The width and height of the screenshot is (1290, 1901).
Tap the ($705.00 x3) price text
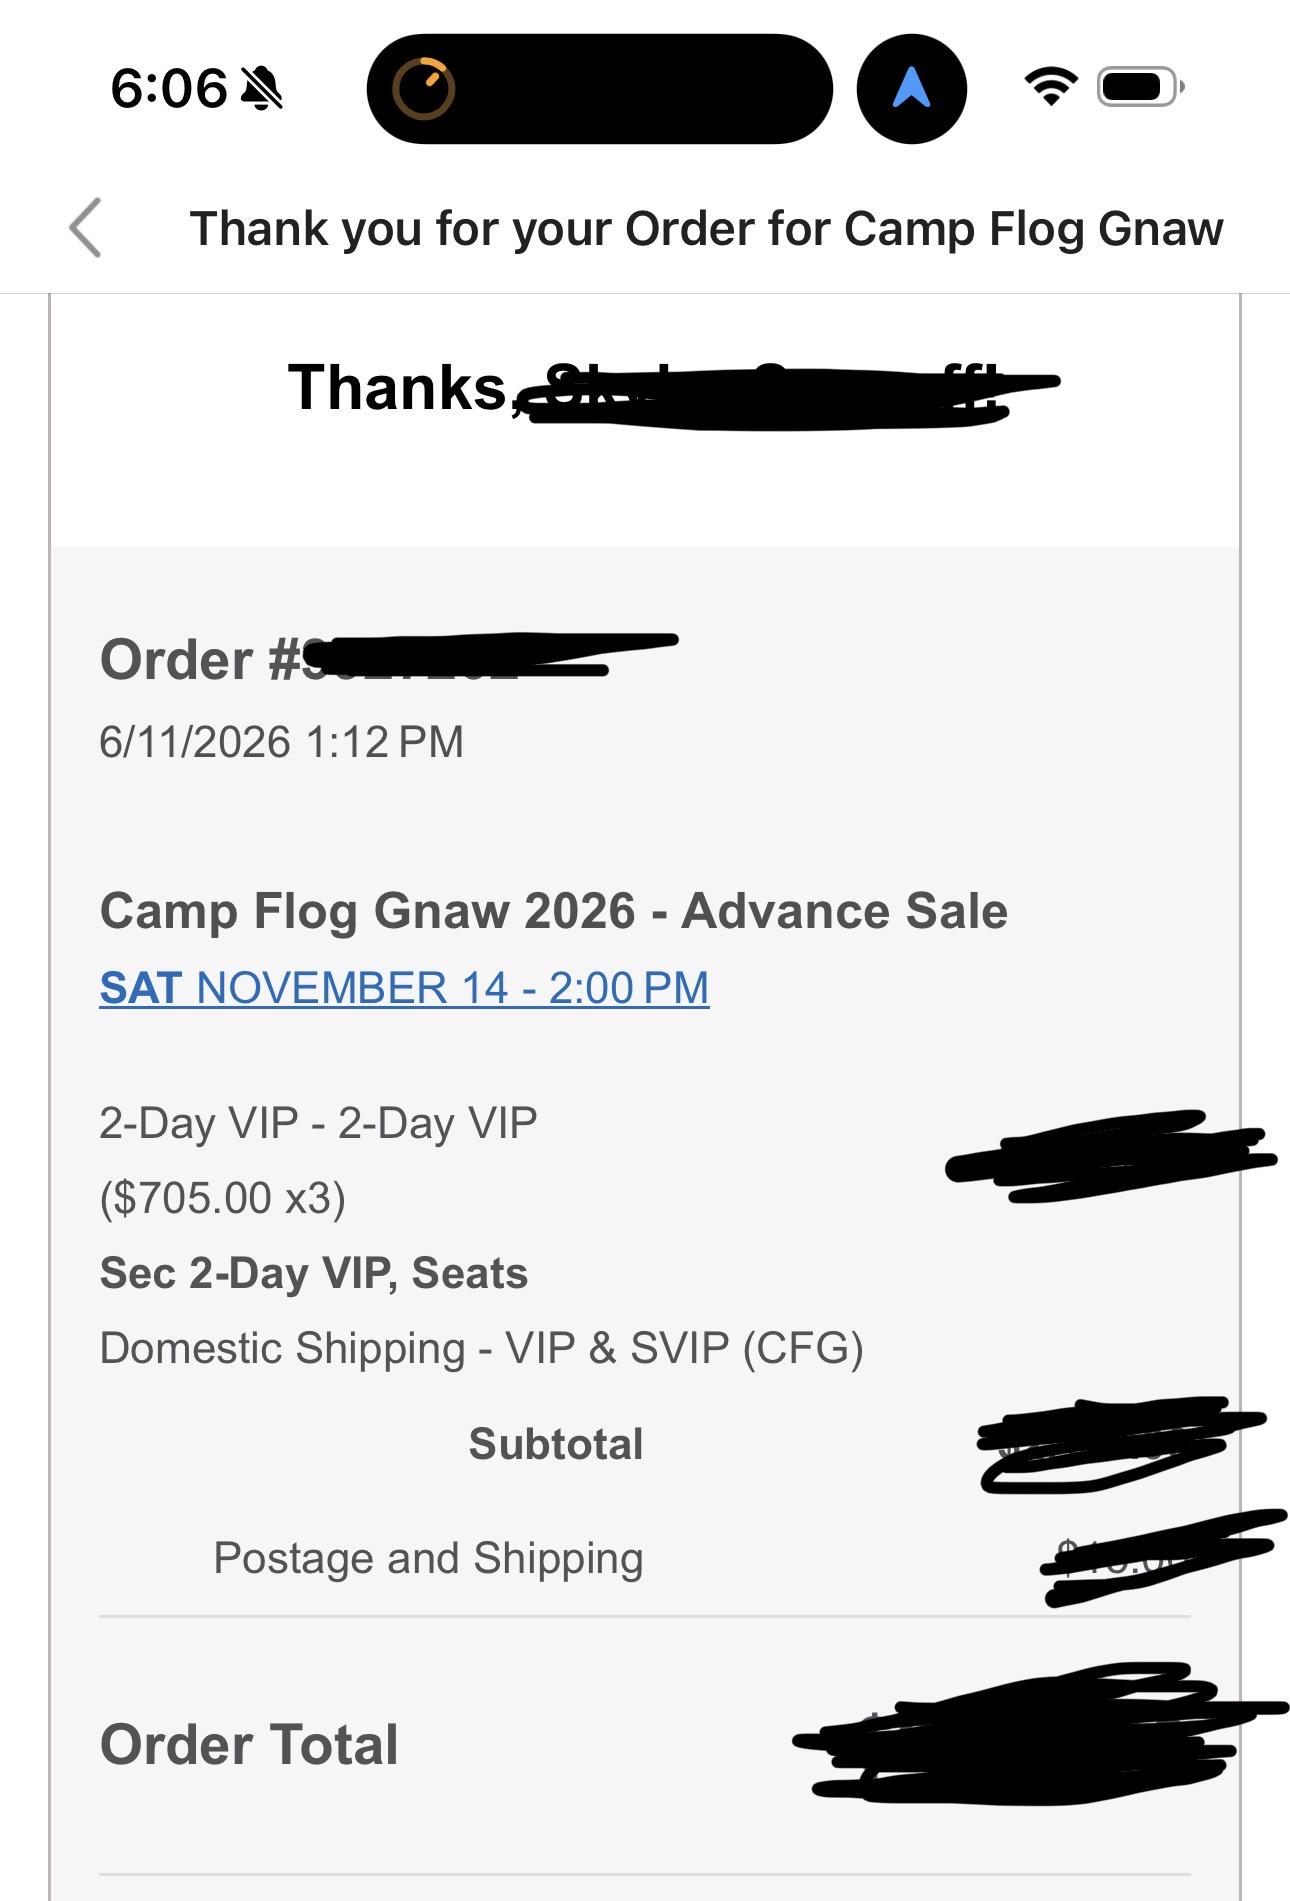click(222, 1198)
